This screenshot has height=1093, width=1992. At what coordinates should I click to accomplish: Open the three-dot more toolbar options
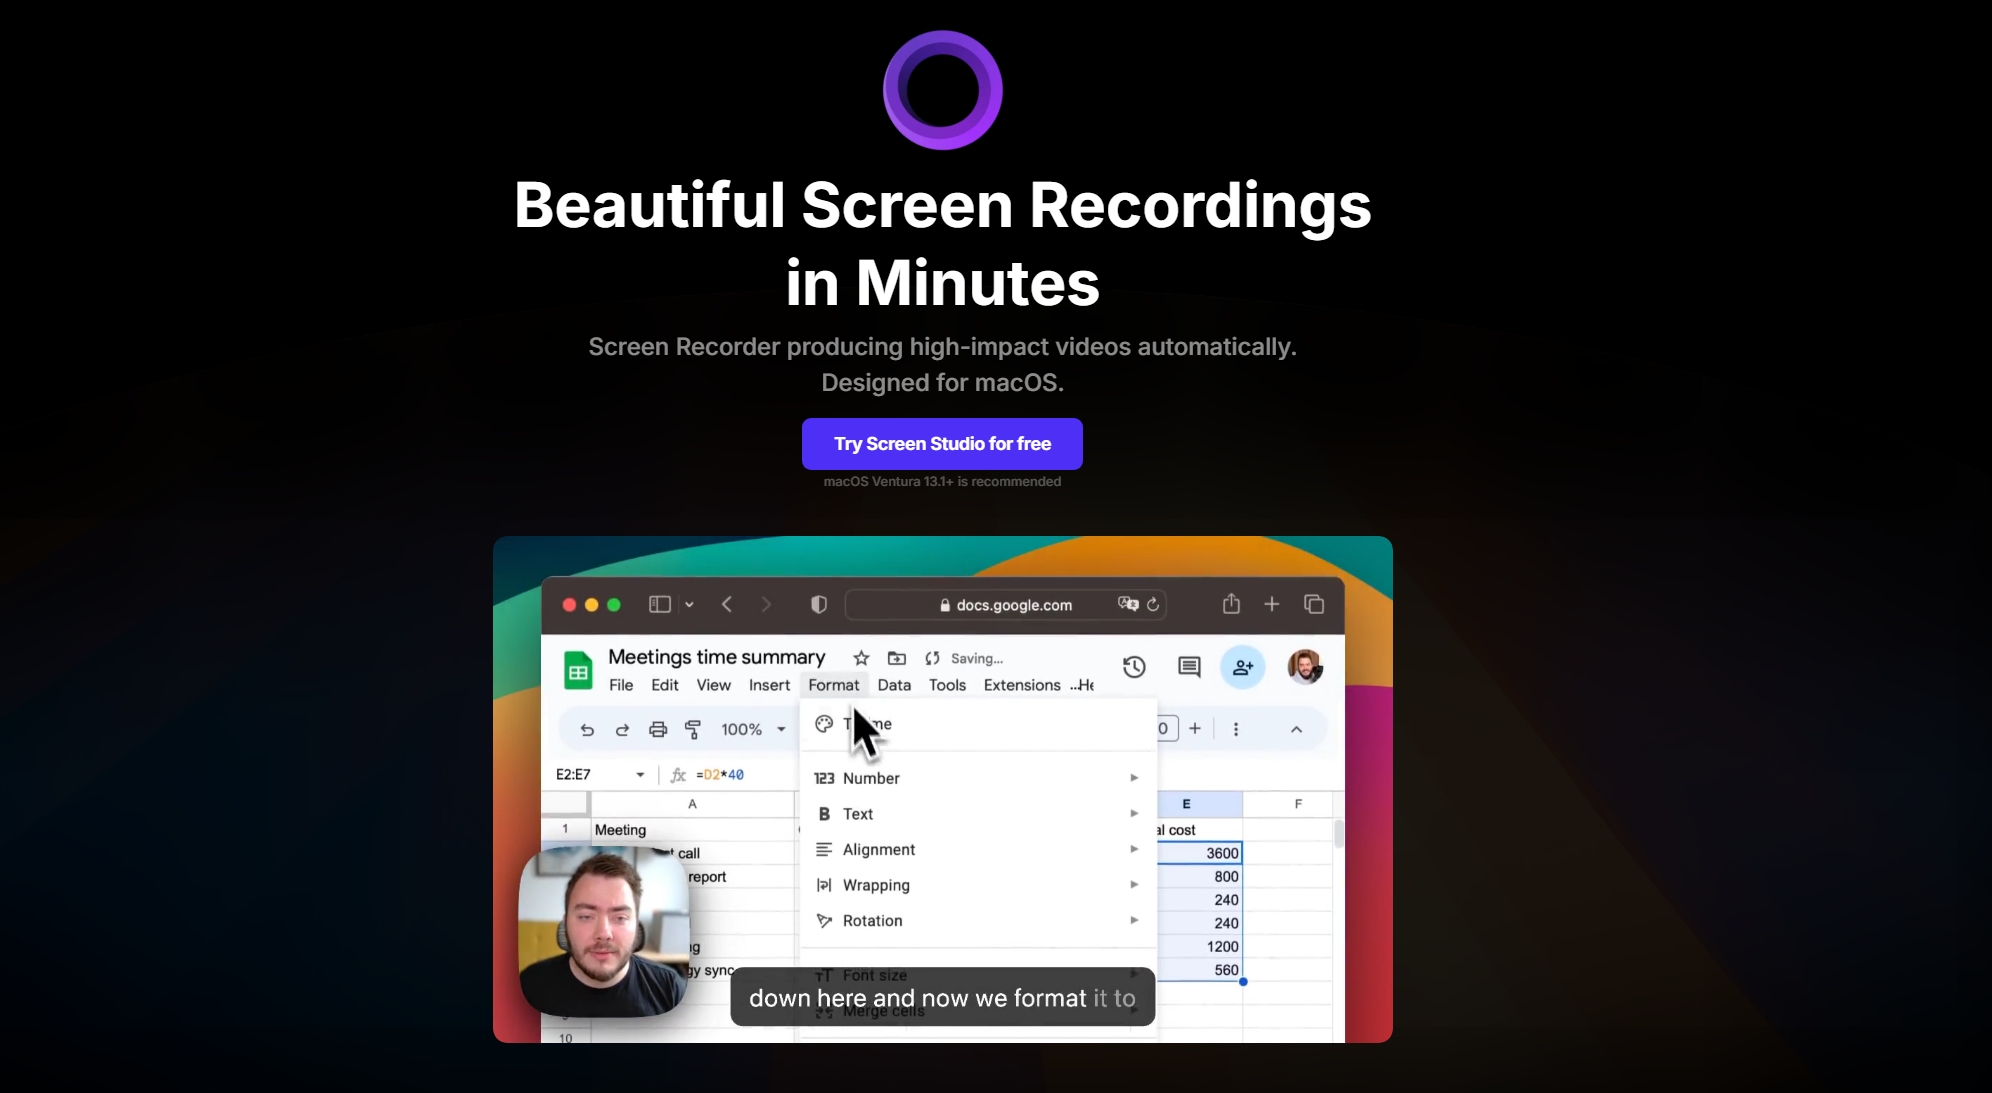(1236, 729)
